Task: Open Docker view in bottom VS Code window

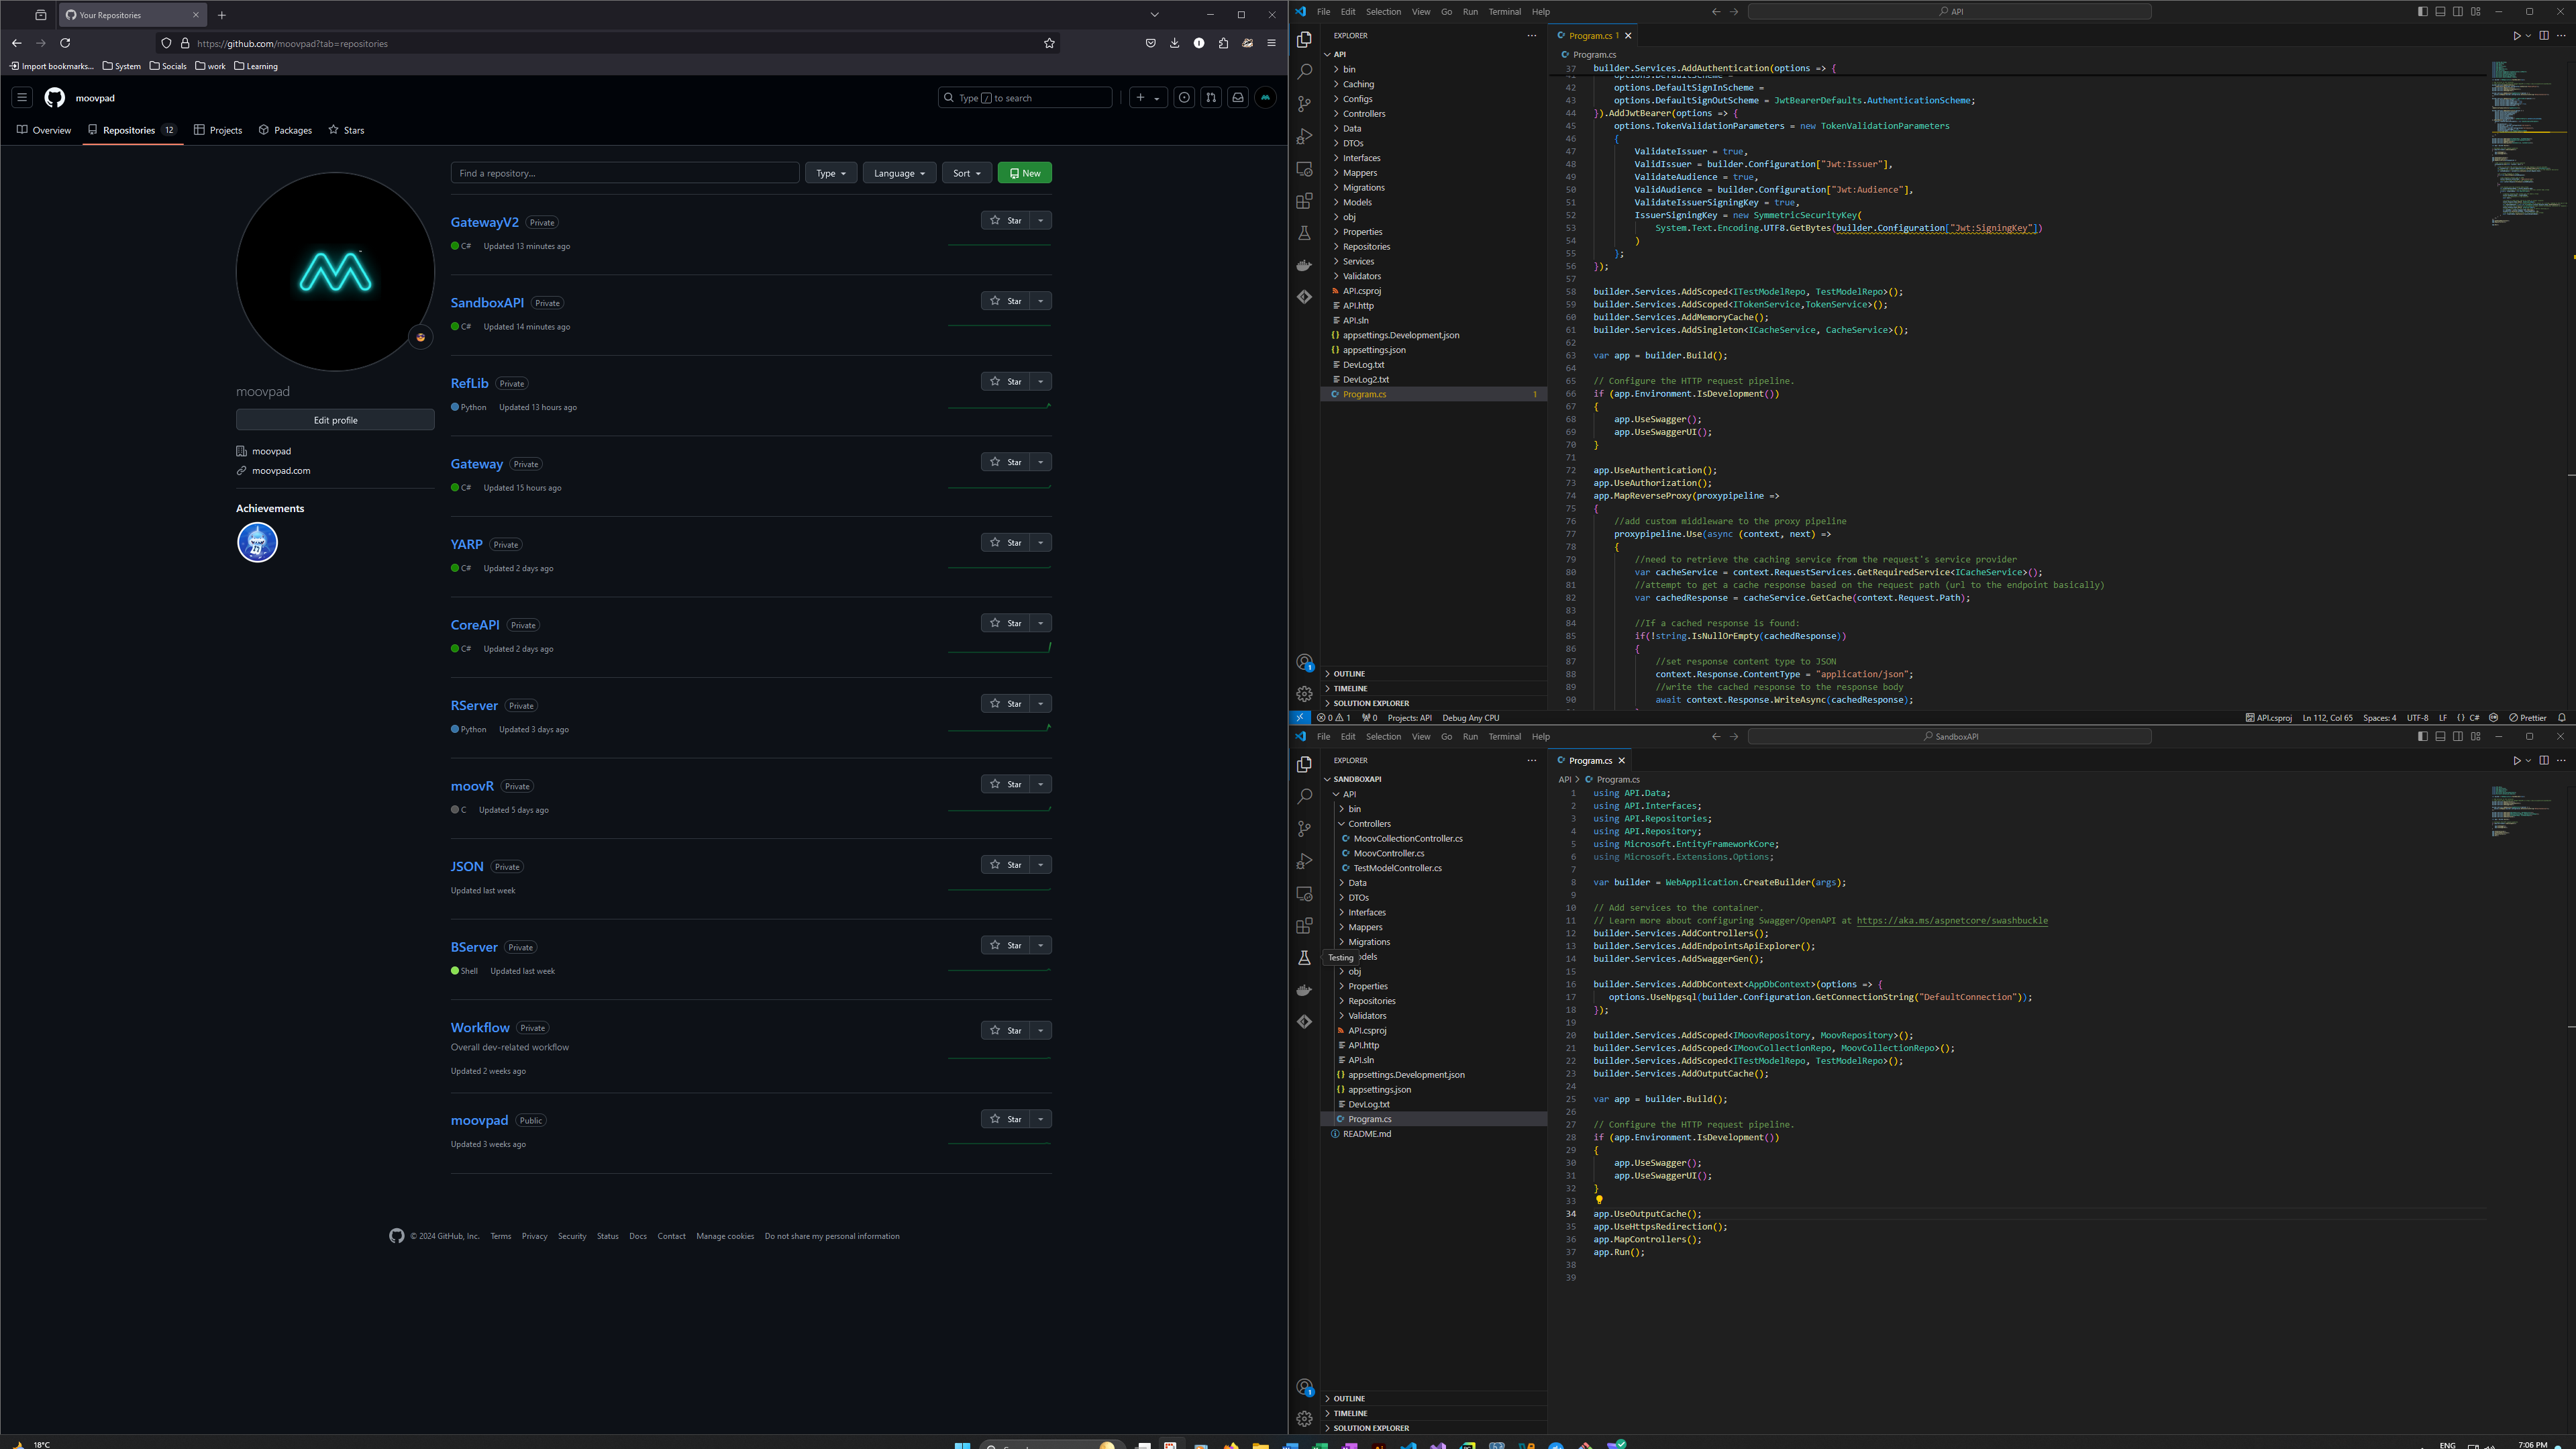Action: (1304, 990)
